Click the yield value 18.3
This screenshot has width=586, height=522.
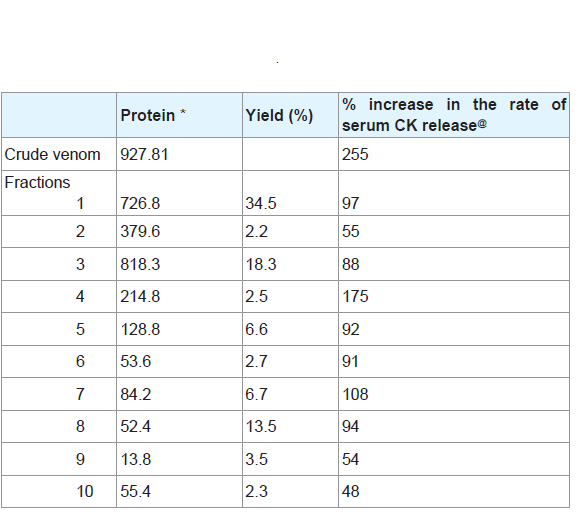(261, 264)
